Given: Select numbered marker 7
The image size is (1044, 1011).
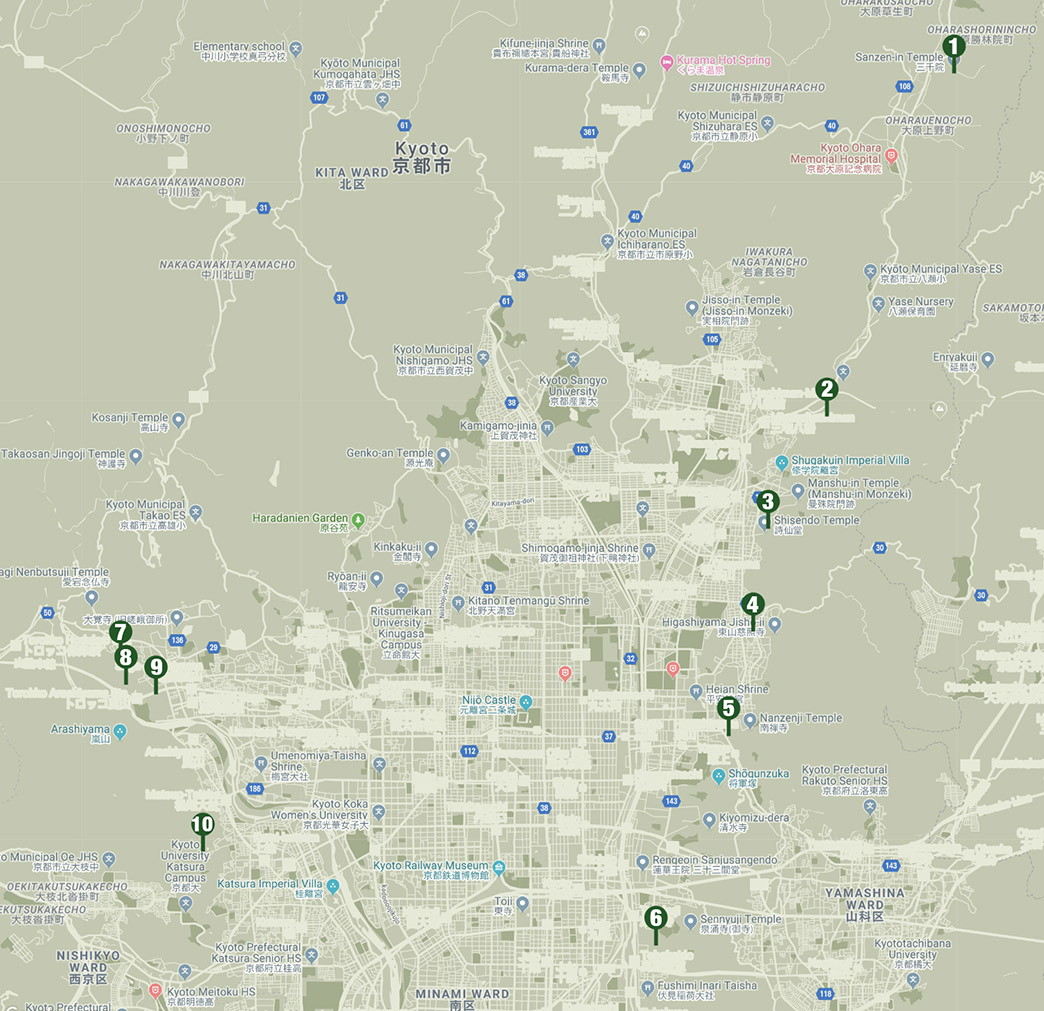Looking at the screenshot, I should pos(121,633).
